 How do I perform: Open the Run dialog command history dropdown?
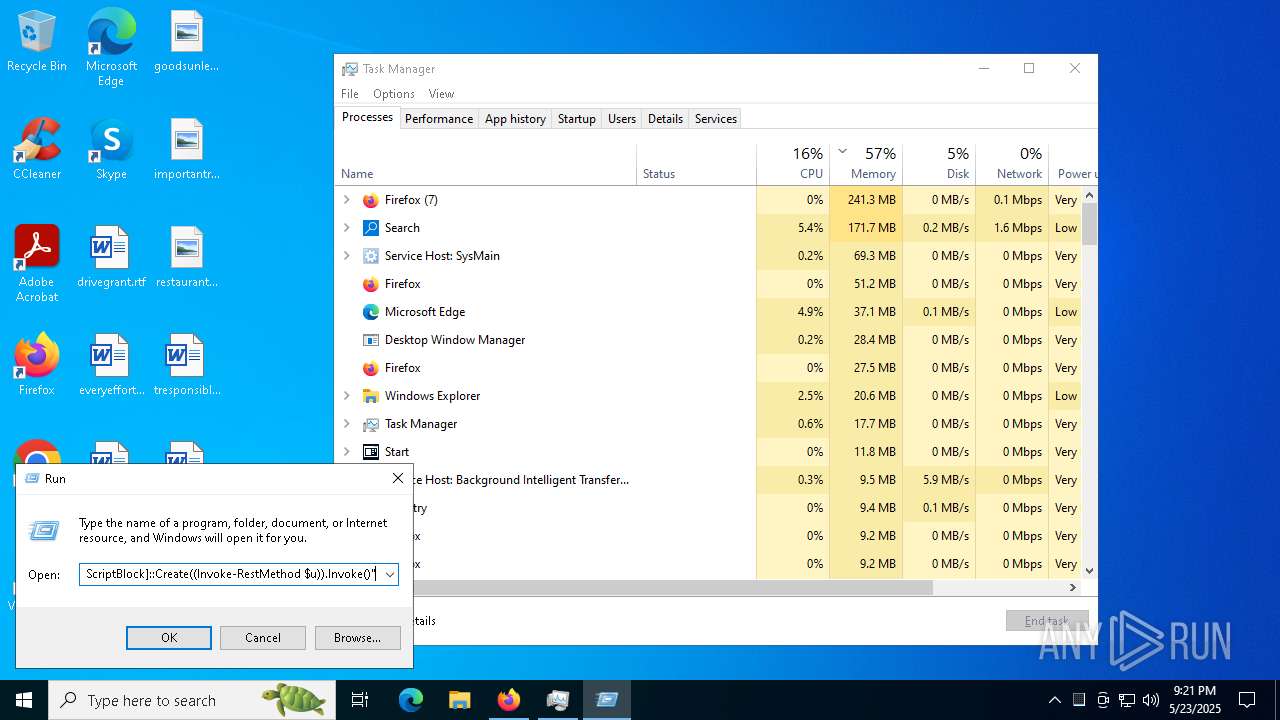389,575
